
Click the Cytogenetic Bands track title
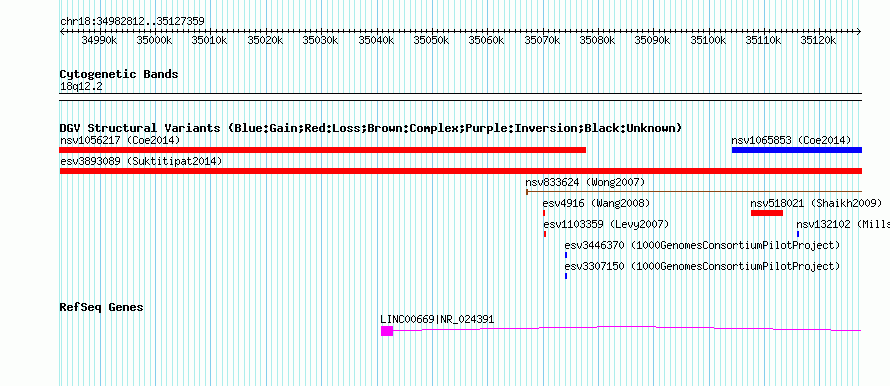(x=119, y=74)
